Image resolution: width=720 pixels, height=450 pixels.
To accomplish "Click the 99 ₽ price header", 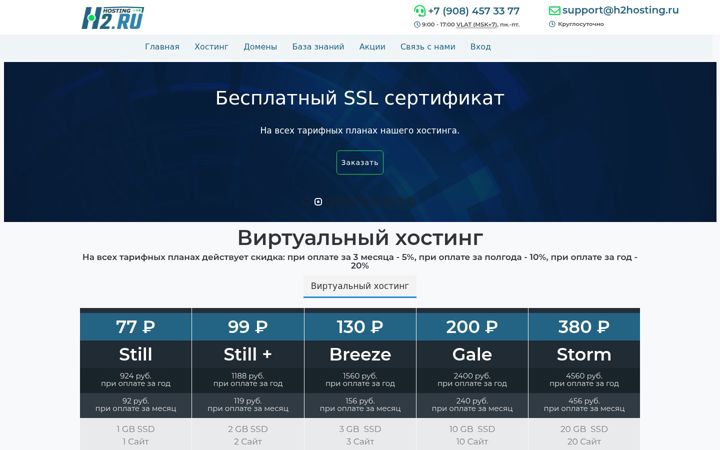I will pos(248,327).
